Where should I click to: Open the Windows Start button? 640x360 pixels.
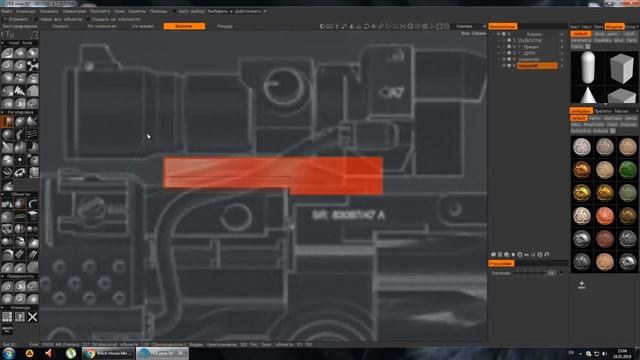(x=9, y=353)
